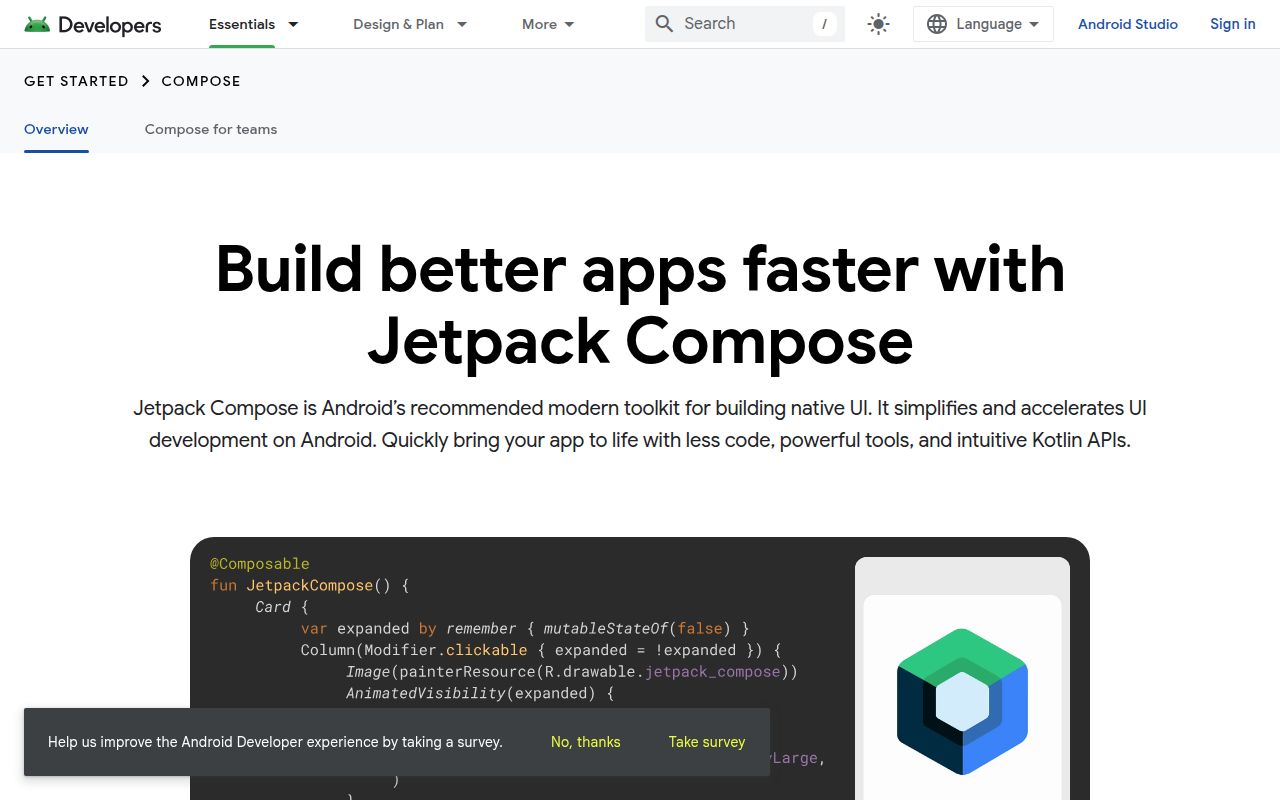Click the @Composable annotation in code
This screenshot has width=1280, height=800.
pyautogui.click(x=260, y=564)
